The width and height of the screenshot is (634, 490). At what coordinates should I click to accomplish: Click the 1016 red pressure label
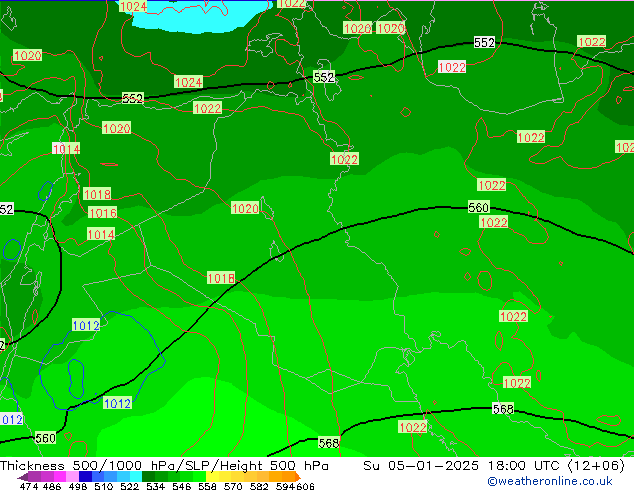point(102,213)
